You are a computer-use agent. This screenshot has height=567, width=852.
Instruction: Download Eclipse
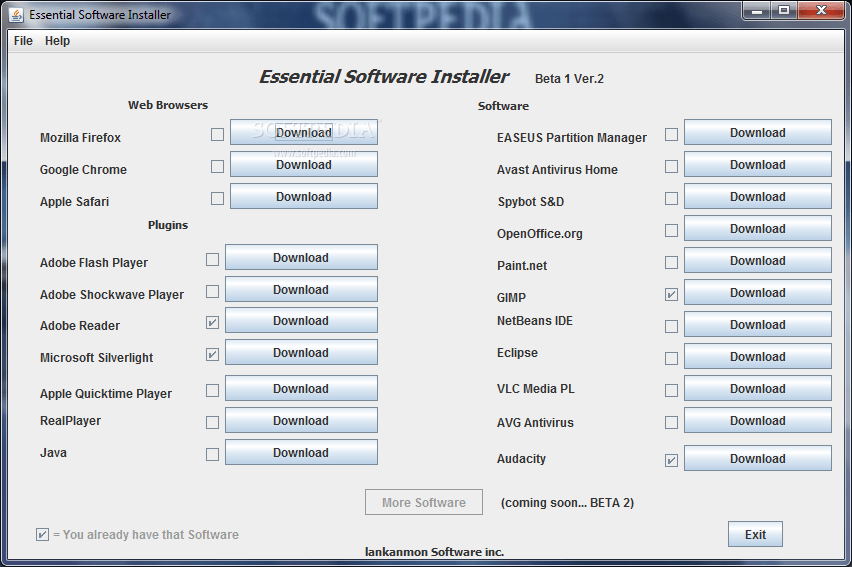pyautogui.click(x=757, y=357)
